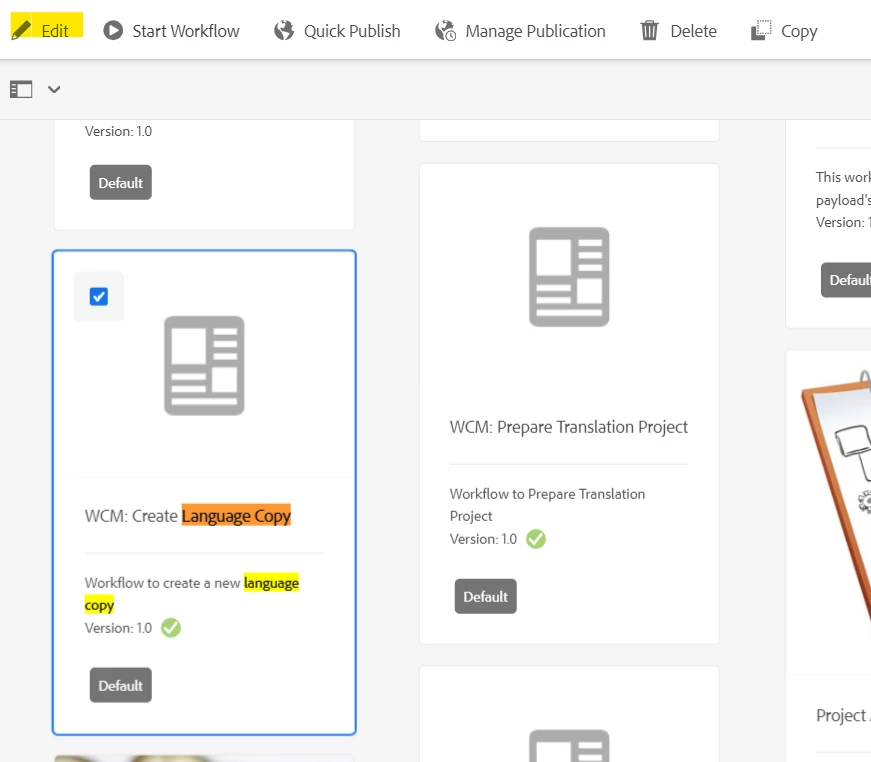Open the WCM: Create Language Copy title
Viewport: 871px width, 762px height.
pyautogui.click(x=188, y=516)
